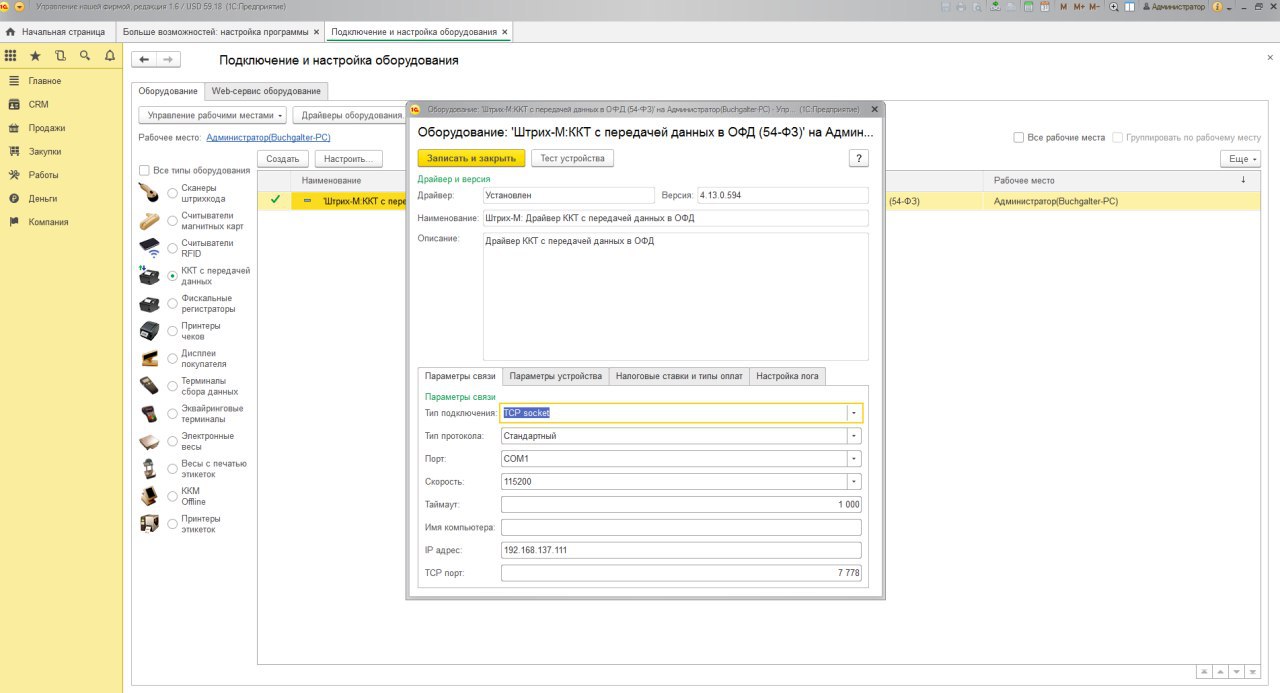The width and height of the screenshot is (1280, 693).
Task: Select Сканеры штрихкода radio button
Action: click(x=173, y=192)
